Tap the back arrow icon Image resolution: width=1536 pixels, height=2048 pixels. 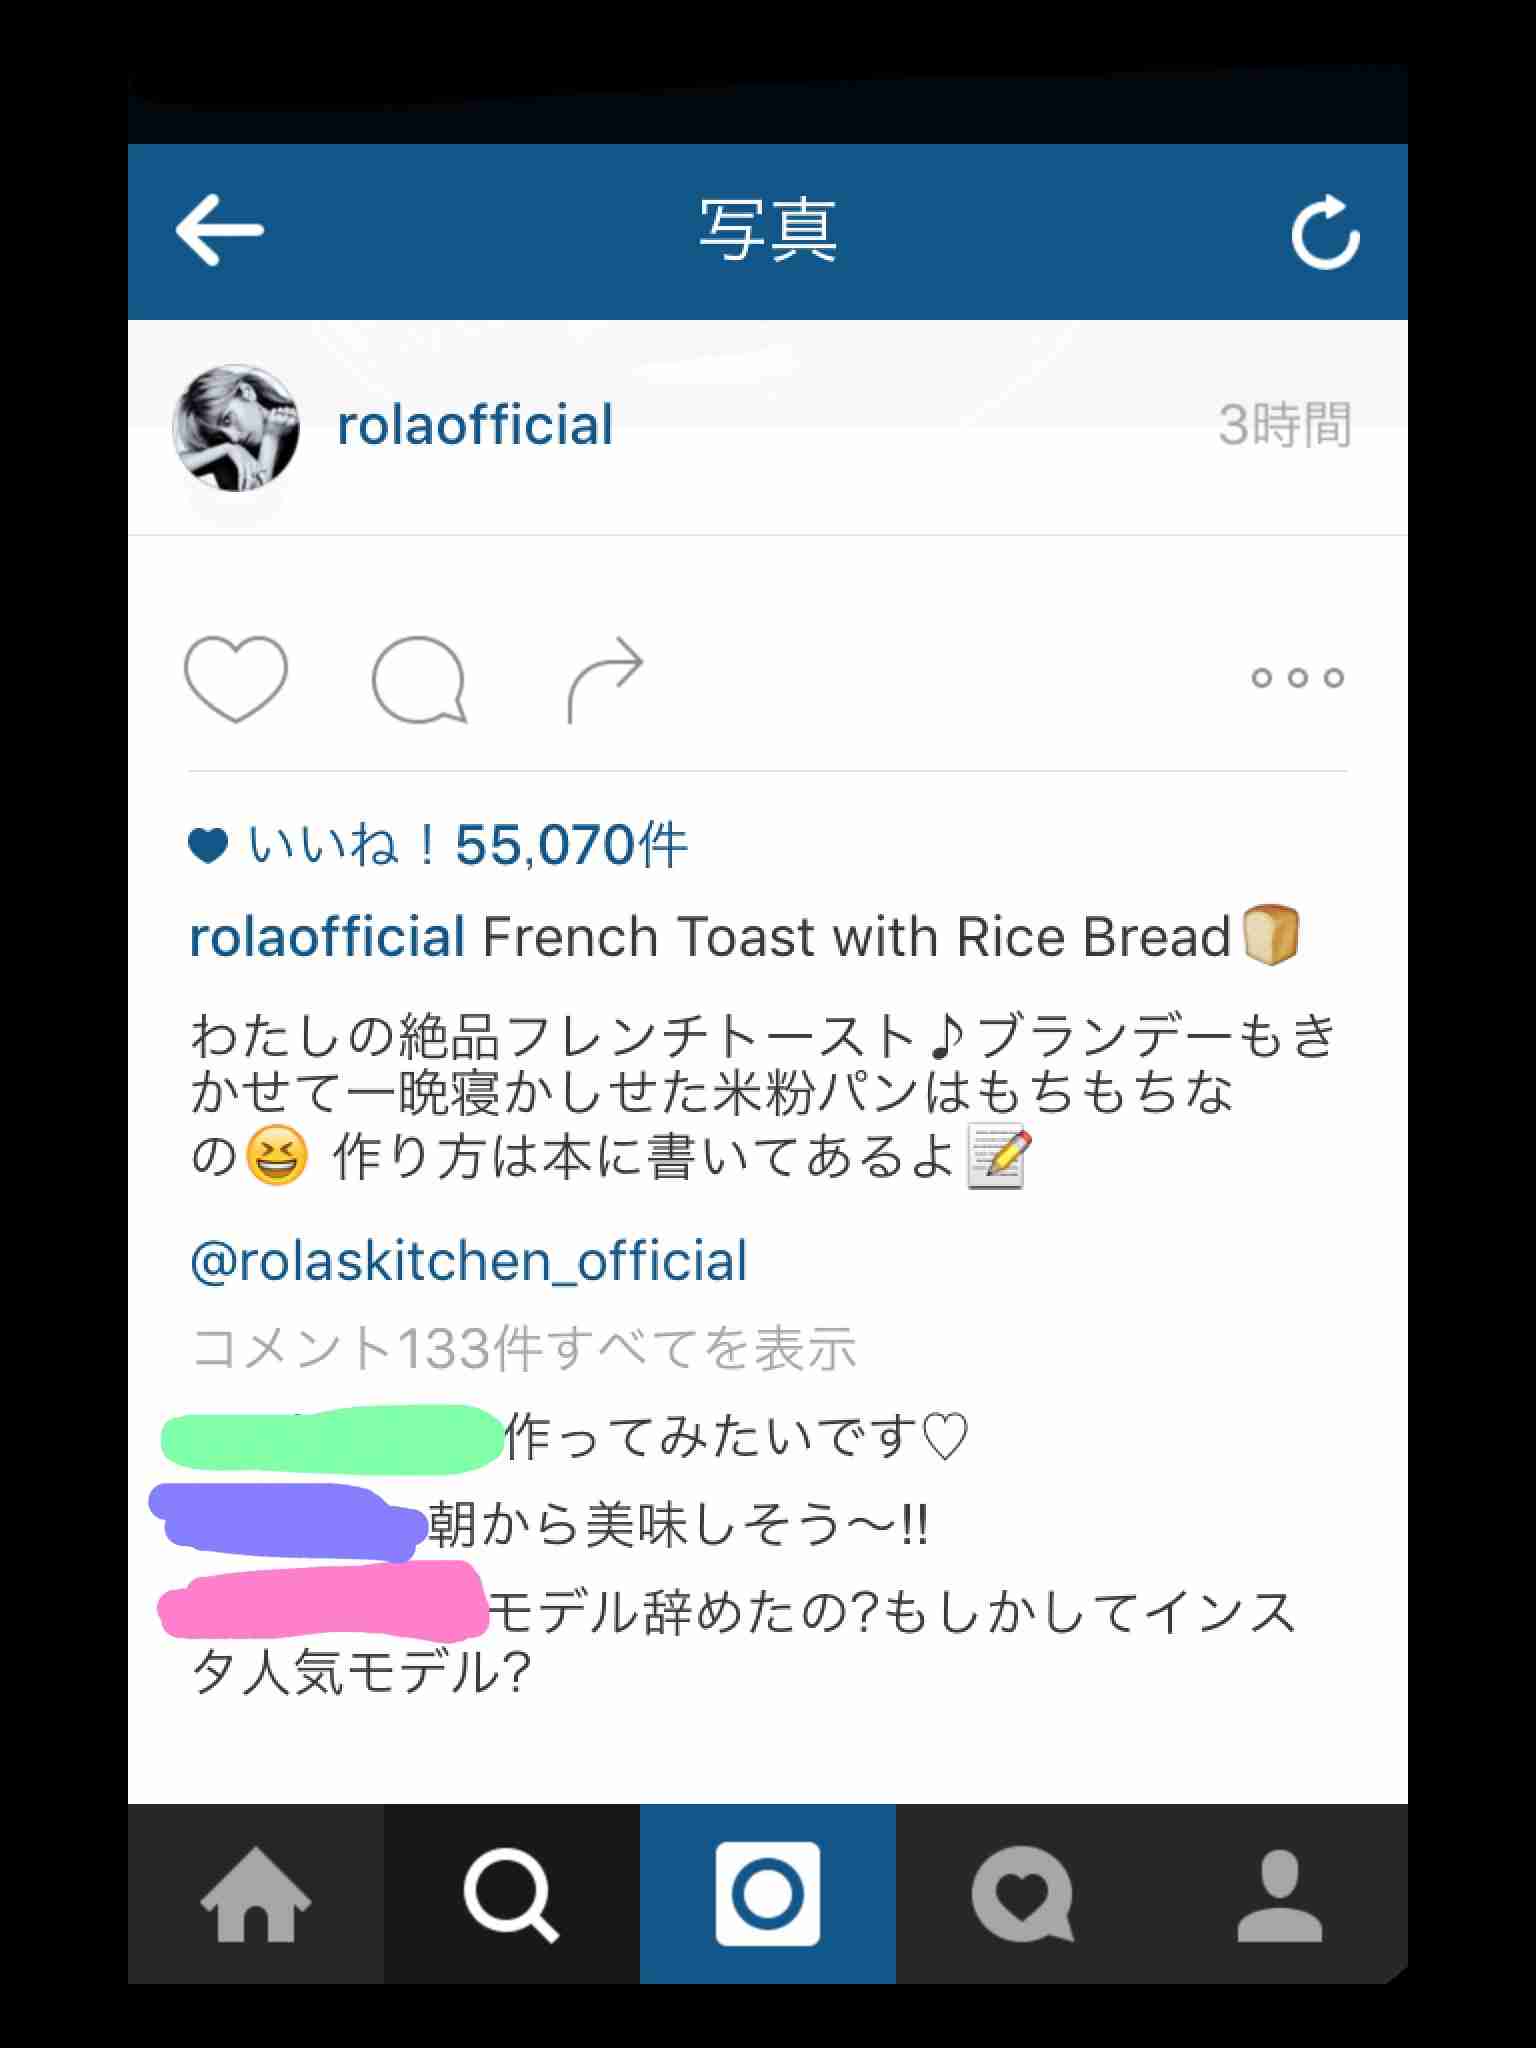(x=219, y=230)
